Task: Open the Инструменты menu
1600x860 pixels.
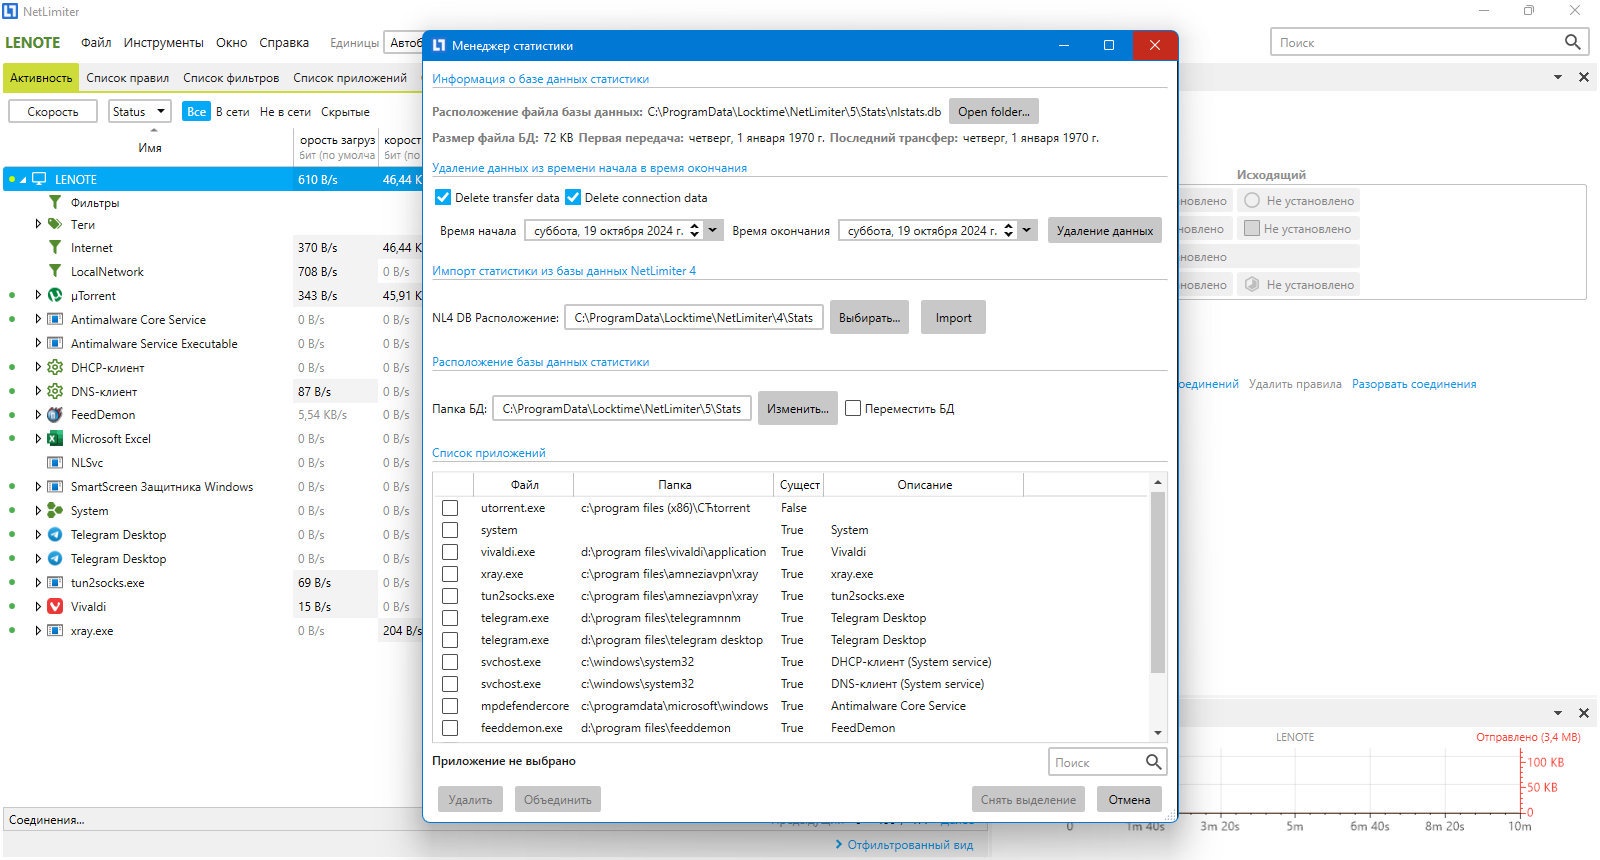Action: coord(163,43)
